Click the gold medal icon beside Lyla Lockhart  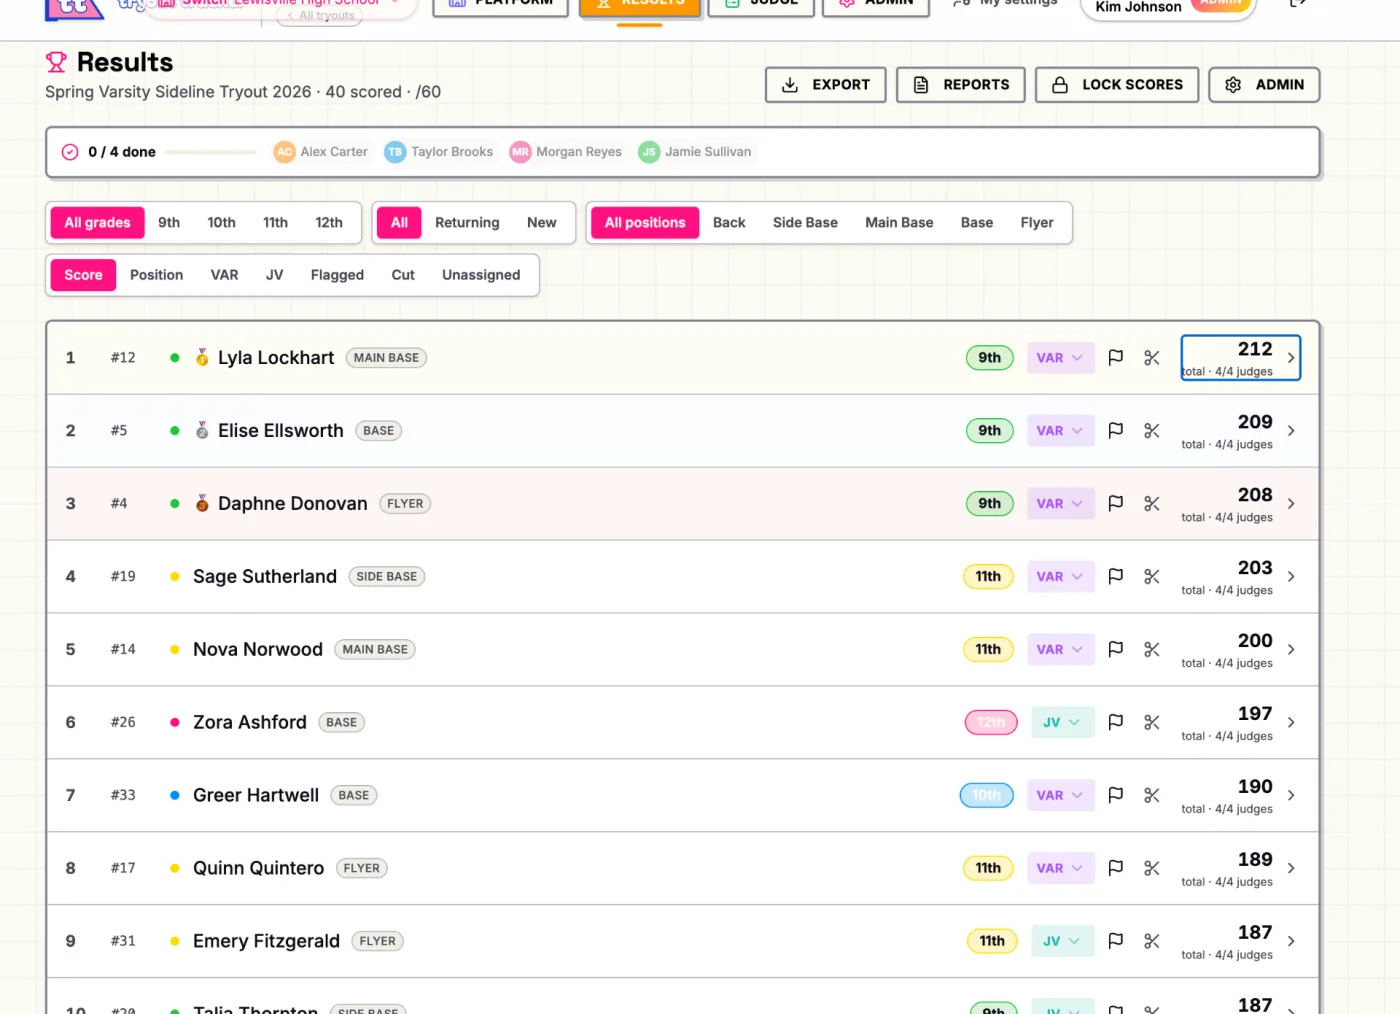tap(202, 357)
